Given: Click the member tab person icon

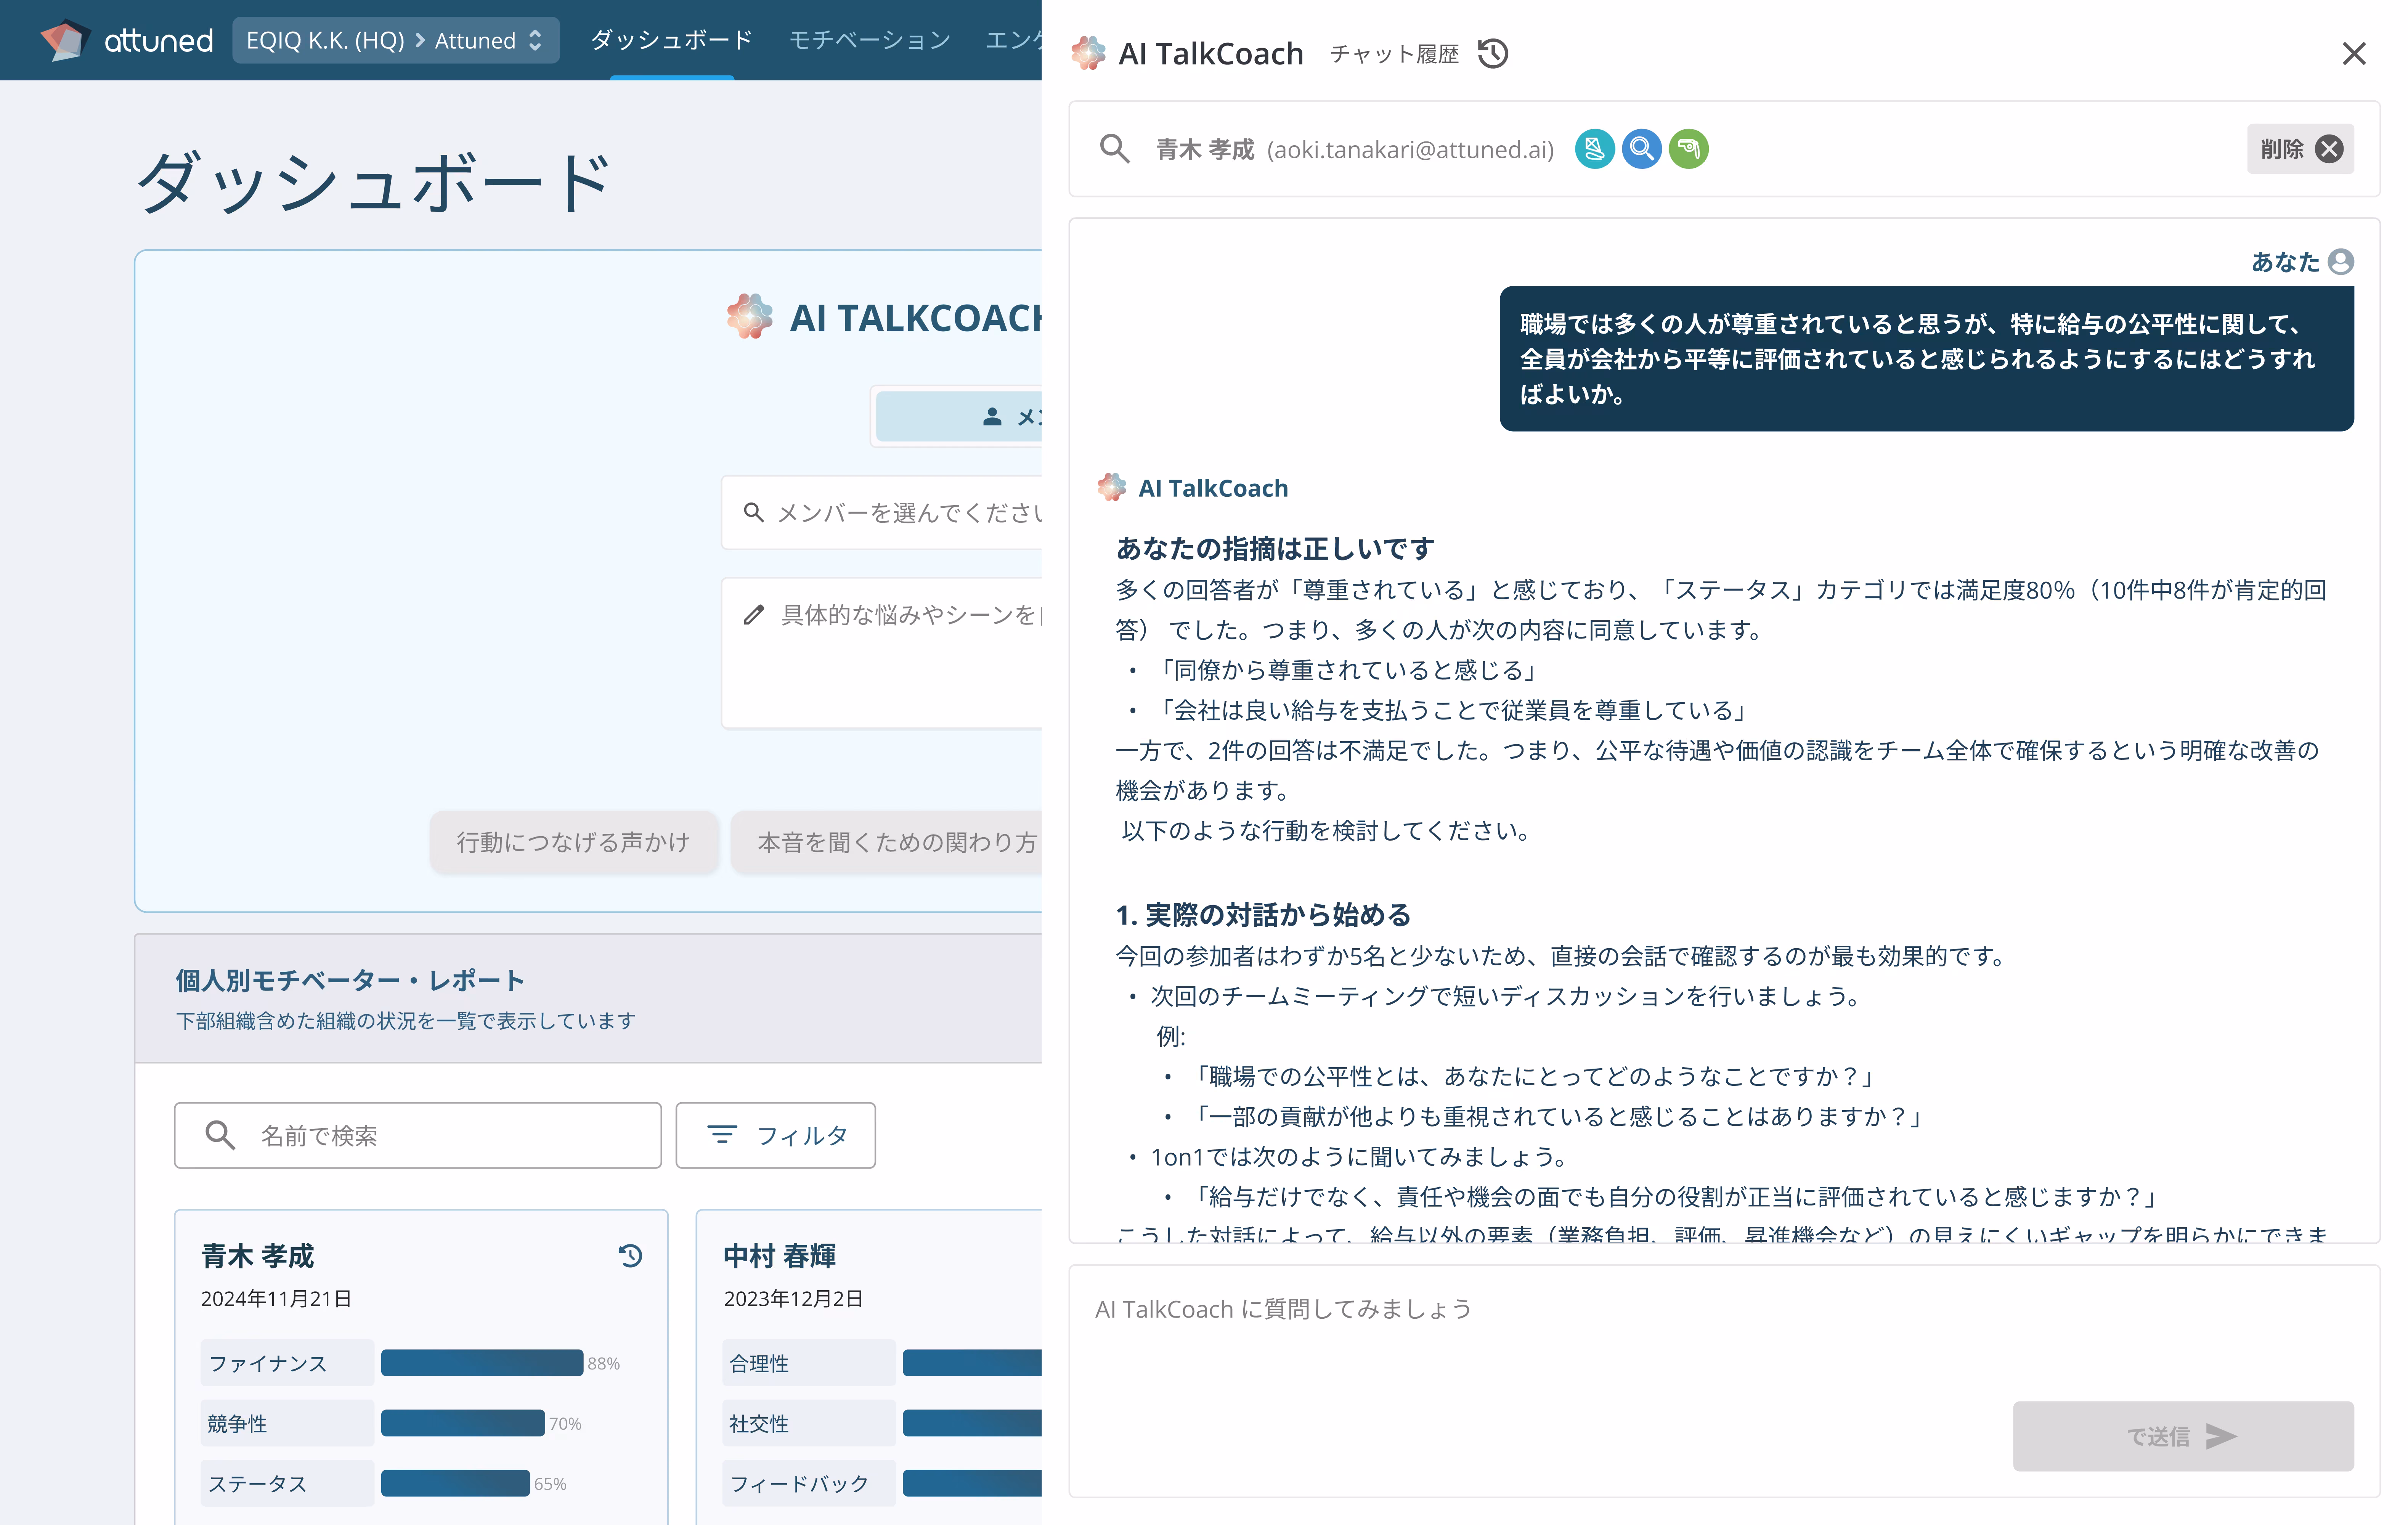Looking at the screenshot, I should click(992, 417).
